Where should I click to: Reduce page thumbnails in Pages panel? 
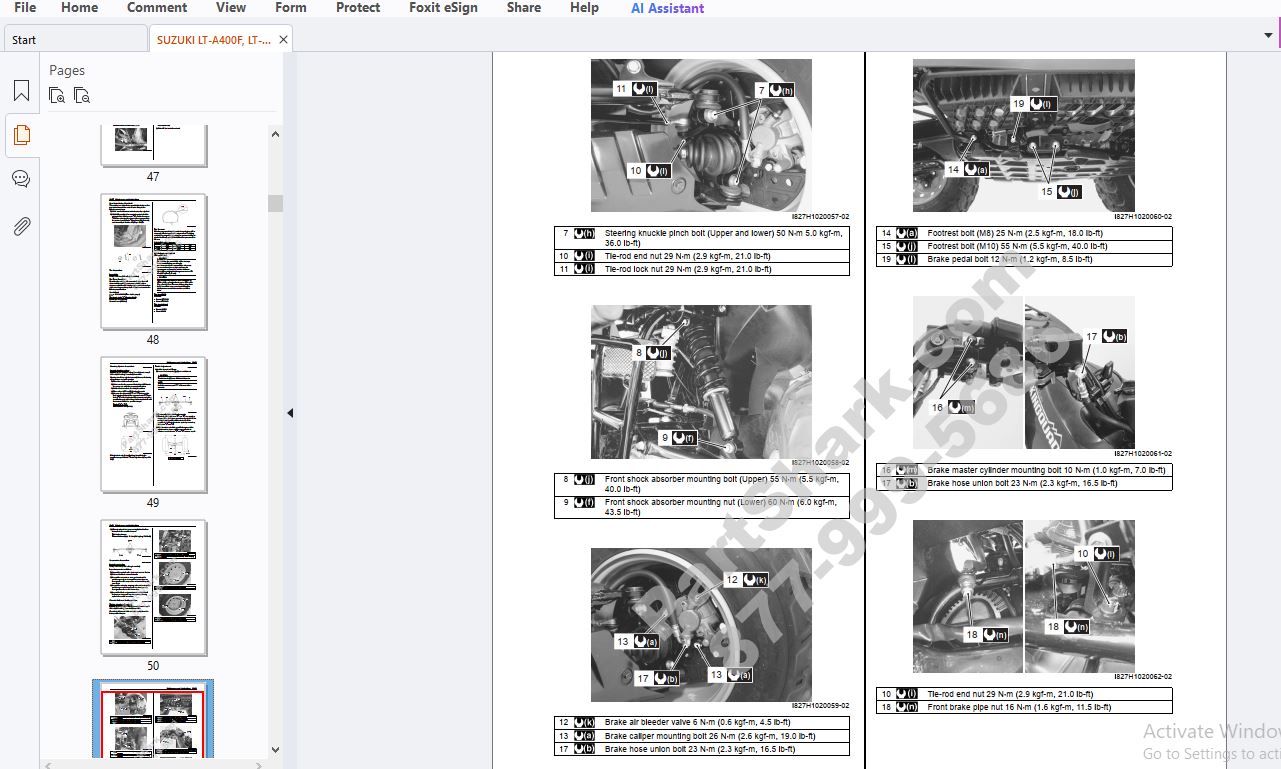(x=82, y=96)
